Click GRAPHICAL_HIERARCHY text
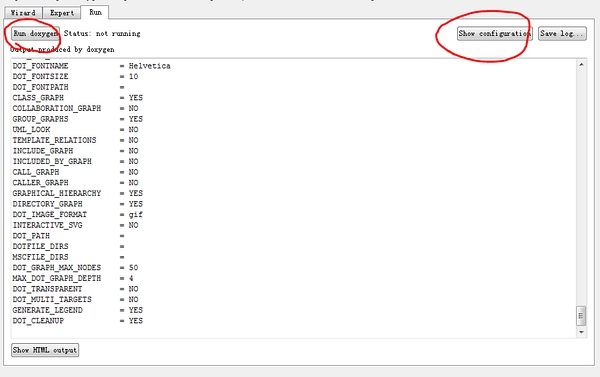Screen dimensions: 600x377 57,193
